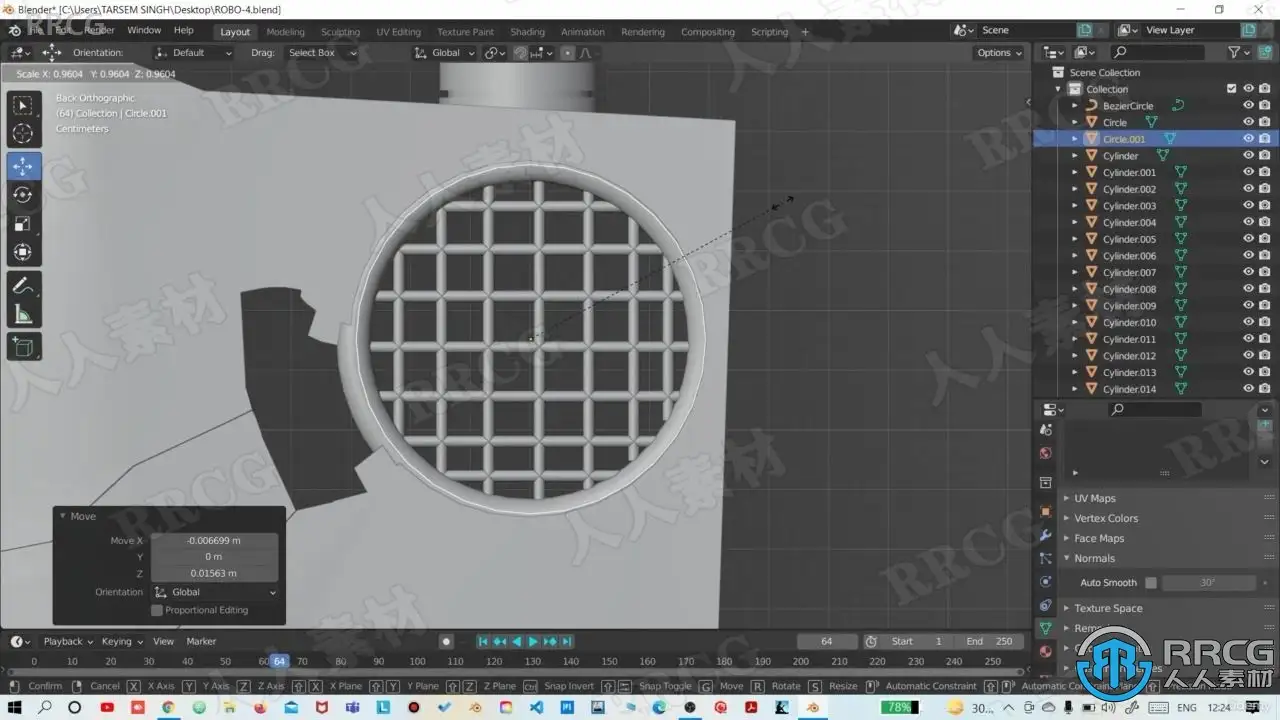1280x720 pixels.
Task: Expand Cylinder.003 in the outliner tree
Action: (1075, 206)
